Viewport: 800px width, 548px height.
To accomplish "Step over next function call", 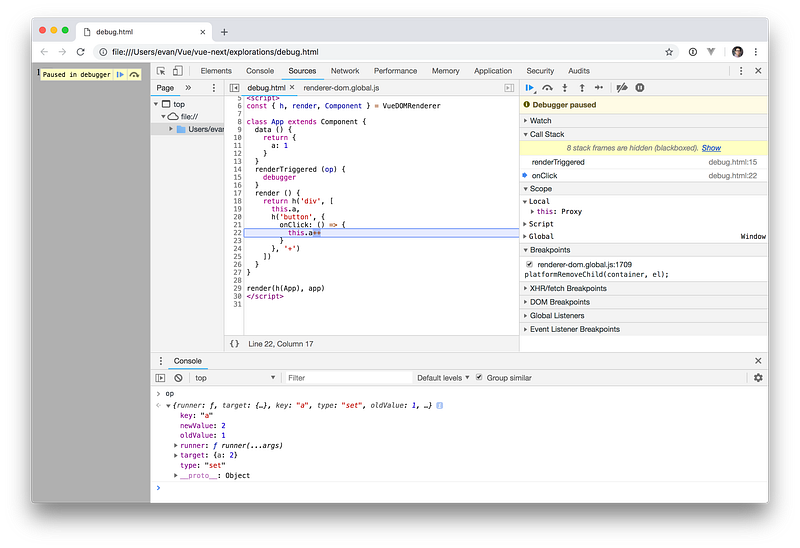I will tap(547, 88).
